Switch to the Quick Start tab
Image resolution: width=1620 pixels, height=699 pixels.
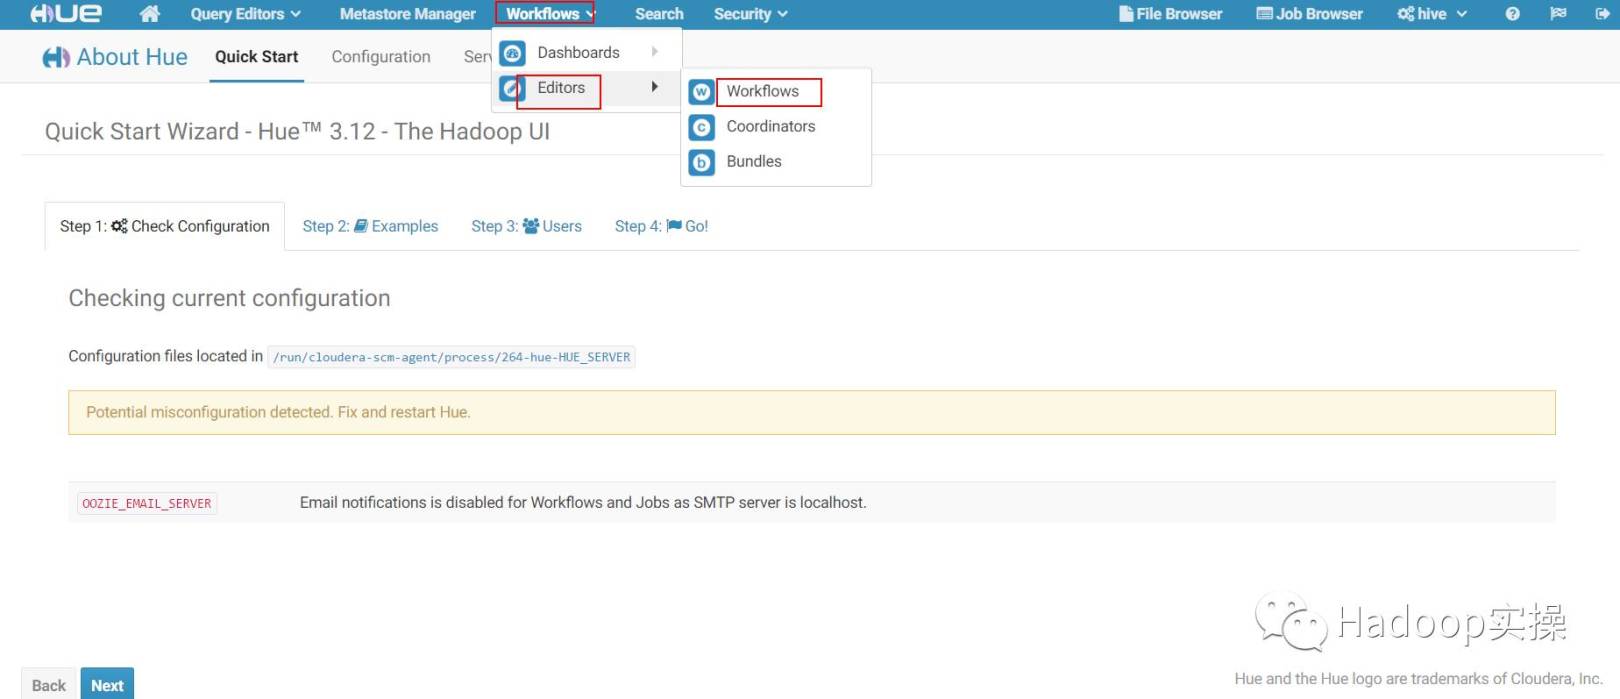tap(256, 57)
